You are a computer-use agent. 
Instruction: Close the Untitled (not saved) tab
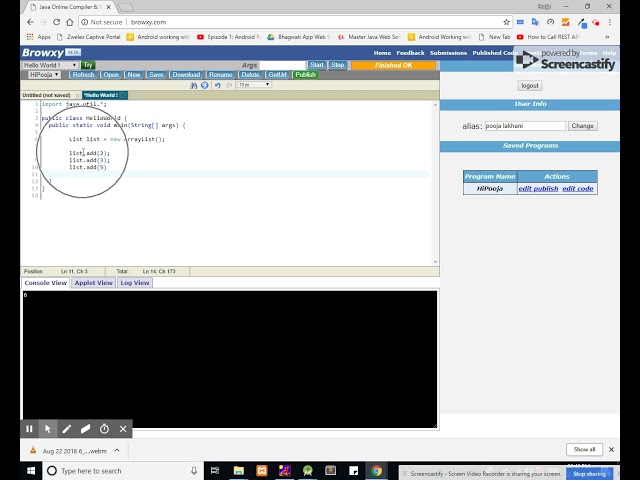click(x=77, y=95)
